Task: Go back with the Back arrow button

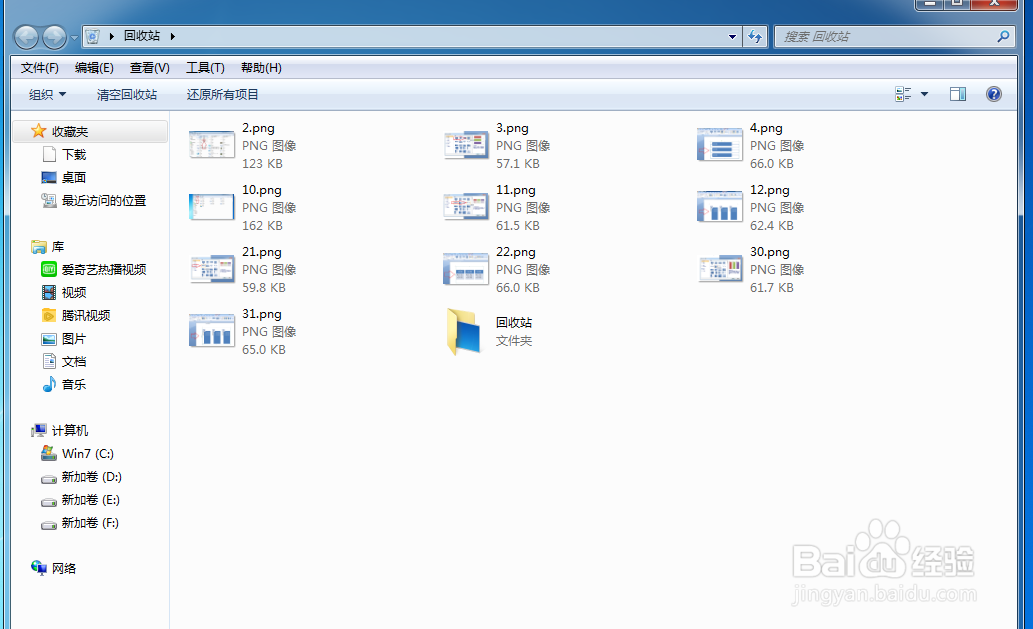Action: point(26,37)
